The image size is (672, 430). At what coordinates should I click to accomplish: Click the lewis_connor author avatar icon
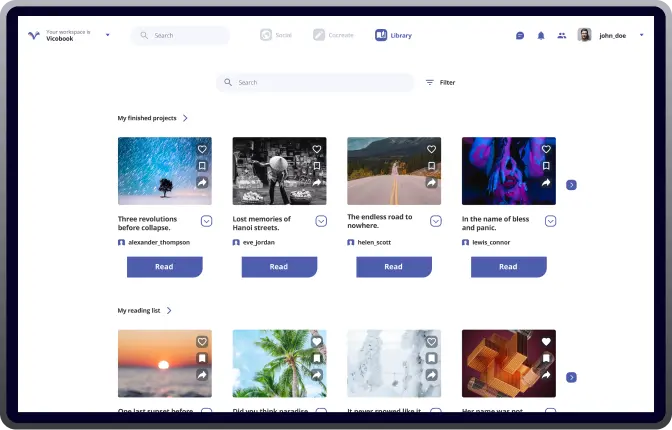[465, 243]
